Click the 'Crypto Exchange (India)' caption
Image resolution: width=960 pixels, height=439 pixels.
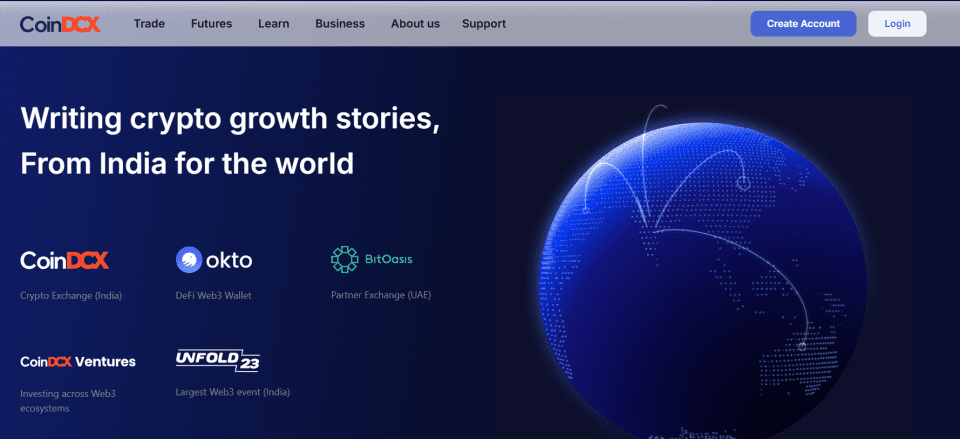coord(71,296)
